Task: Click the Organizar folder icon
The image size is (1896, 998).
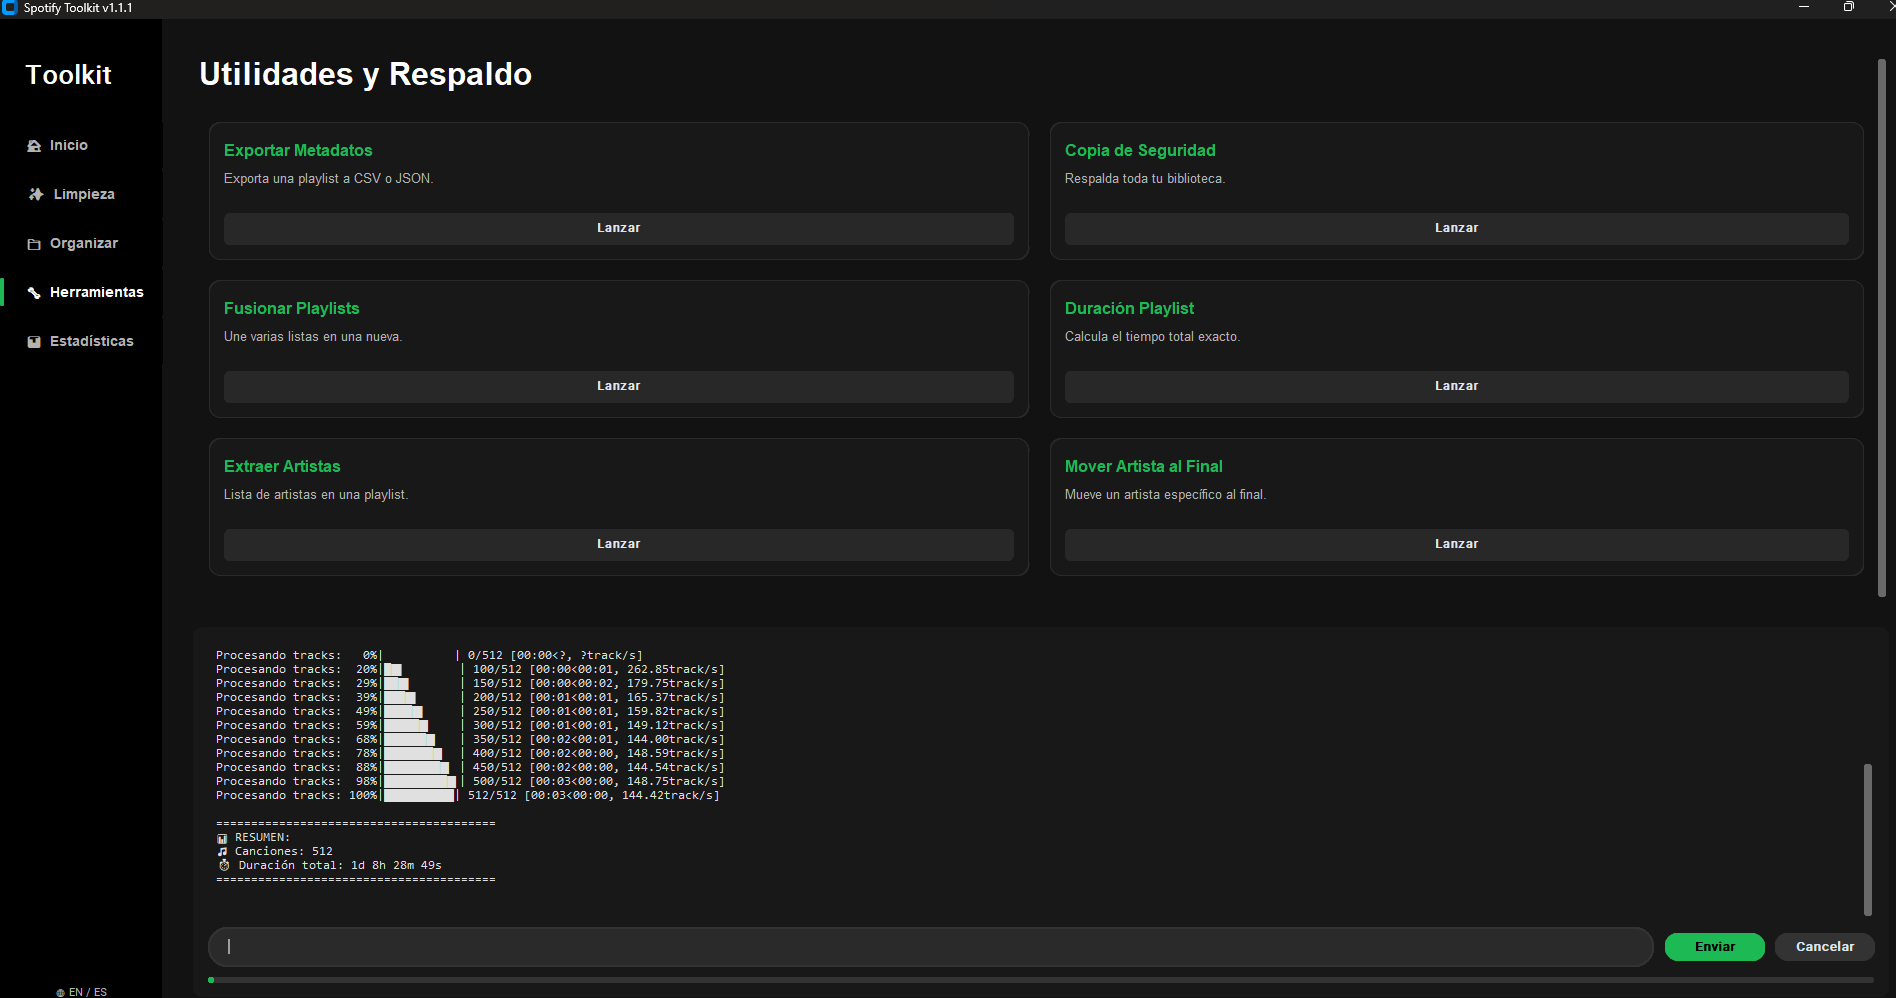Action: pyautogui.click(x=34, y=244)
